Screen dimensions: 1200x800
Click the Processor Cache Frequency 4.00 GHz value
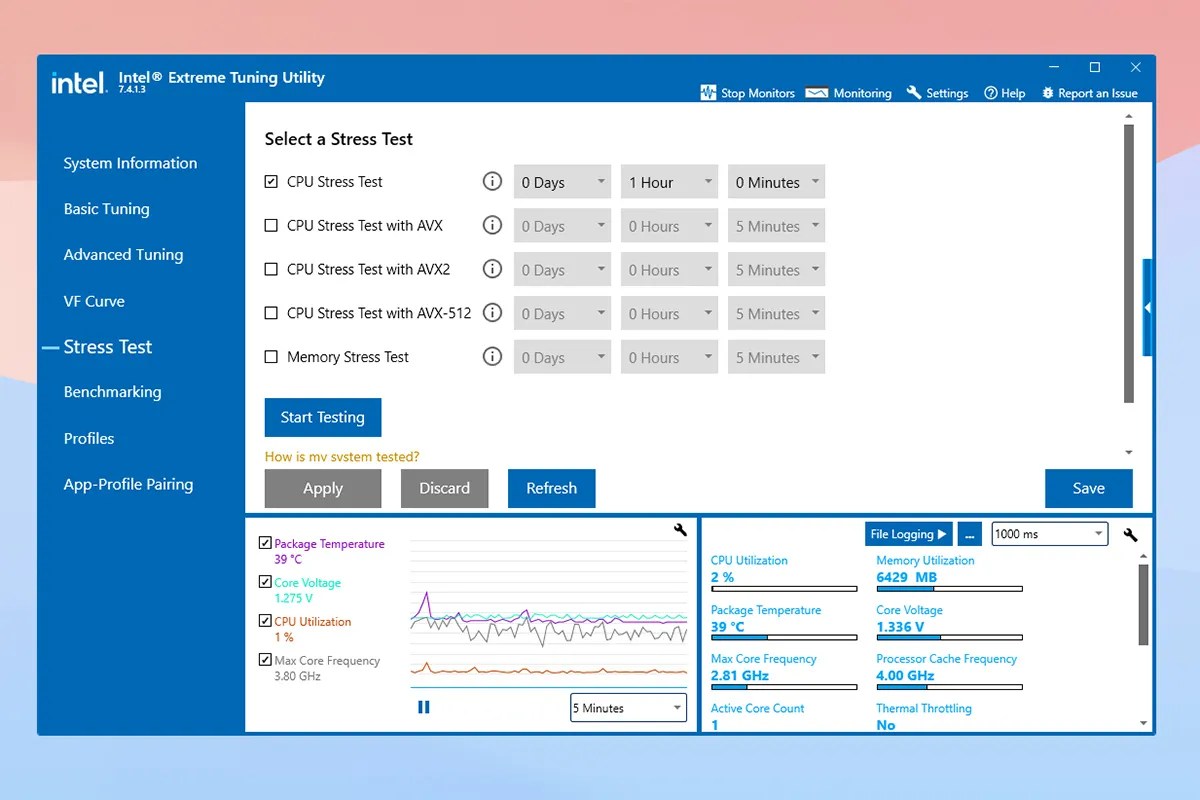905,676
